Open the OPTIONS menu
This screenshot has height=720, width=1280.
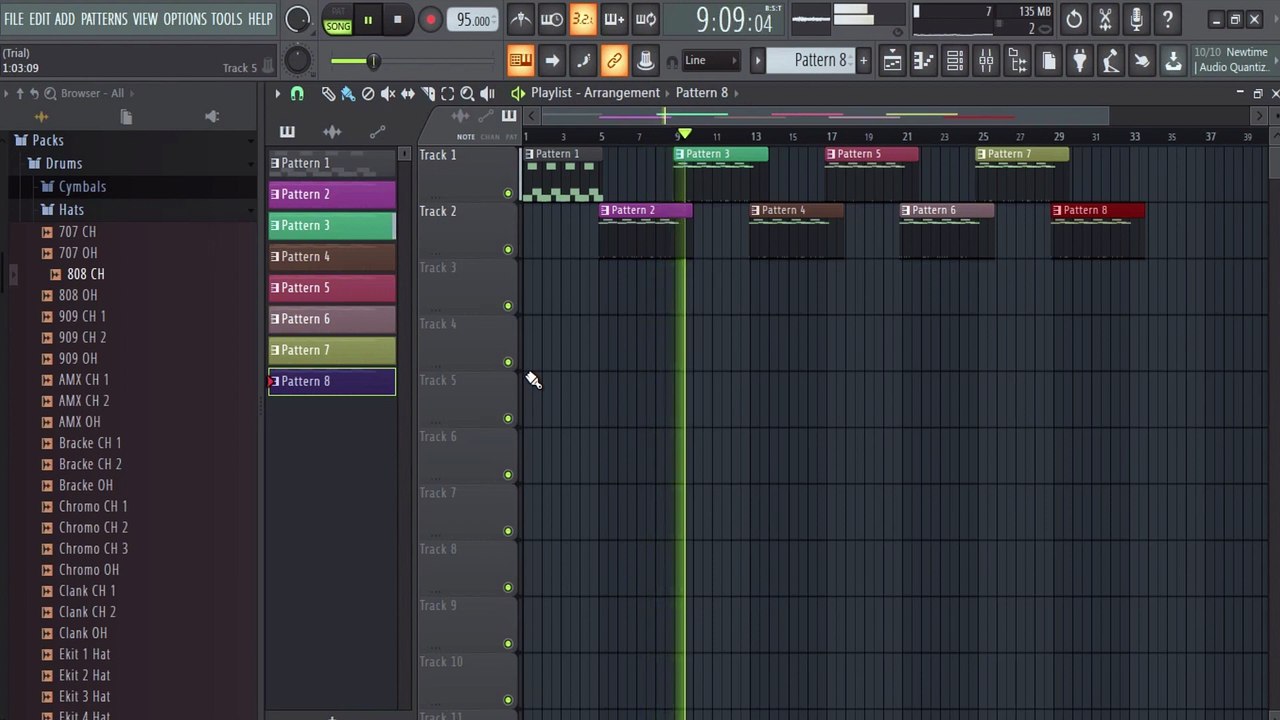click(184, 19)
